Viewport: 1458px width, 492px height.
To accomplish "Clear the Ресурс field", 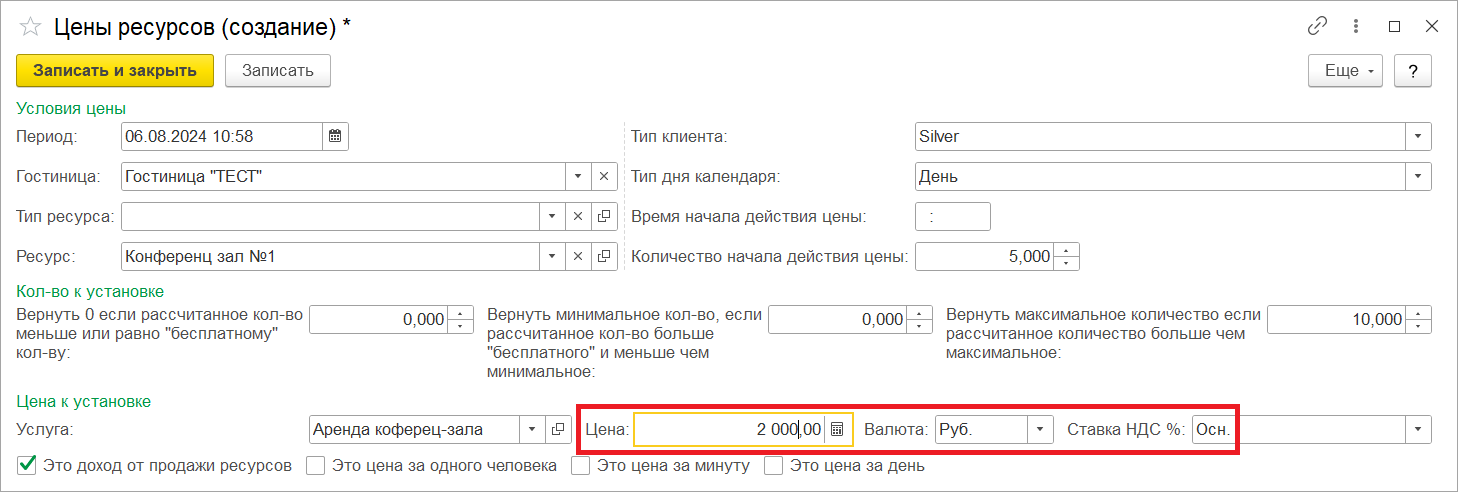I will coord(577,257).
